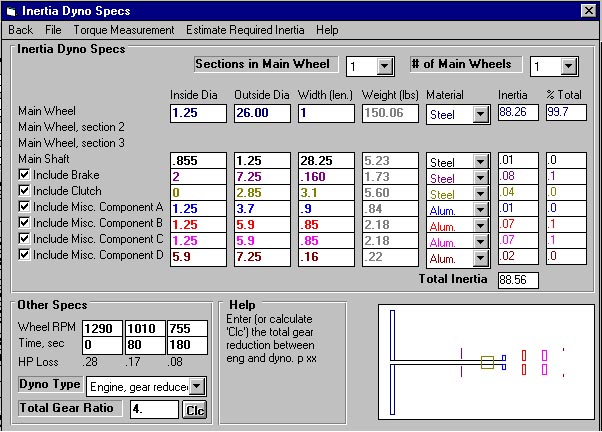
Task: Uncheck Include Misc. Component C
Action: point(24,239)
